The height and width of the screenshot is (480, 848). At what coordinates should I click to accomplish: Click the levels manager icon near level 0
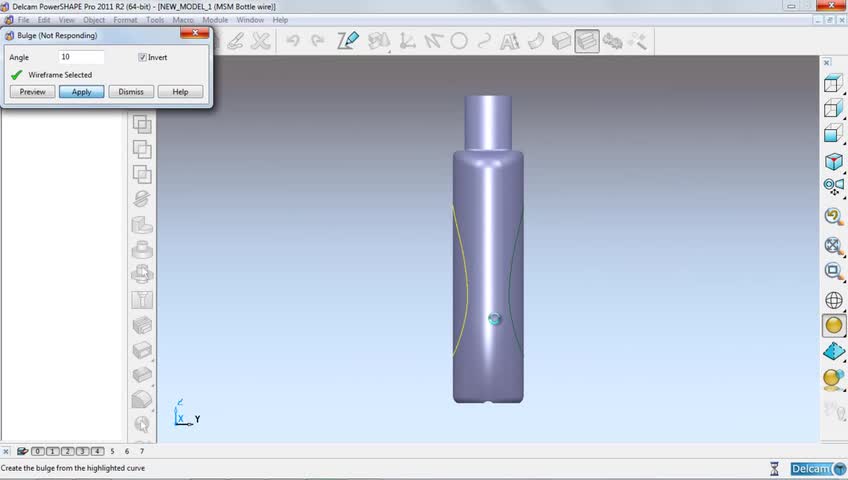click(x=22, y=451)
